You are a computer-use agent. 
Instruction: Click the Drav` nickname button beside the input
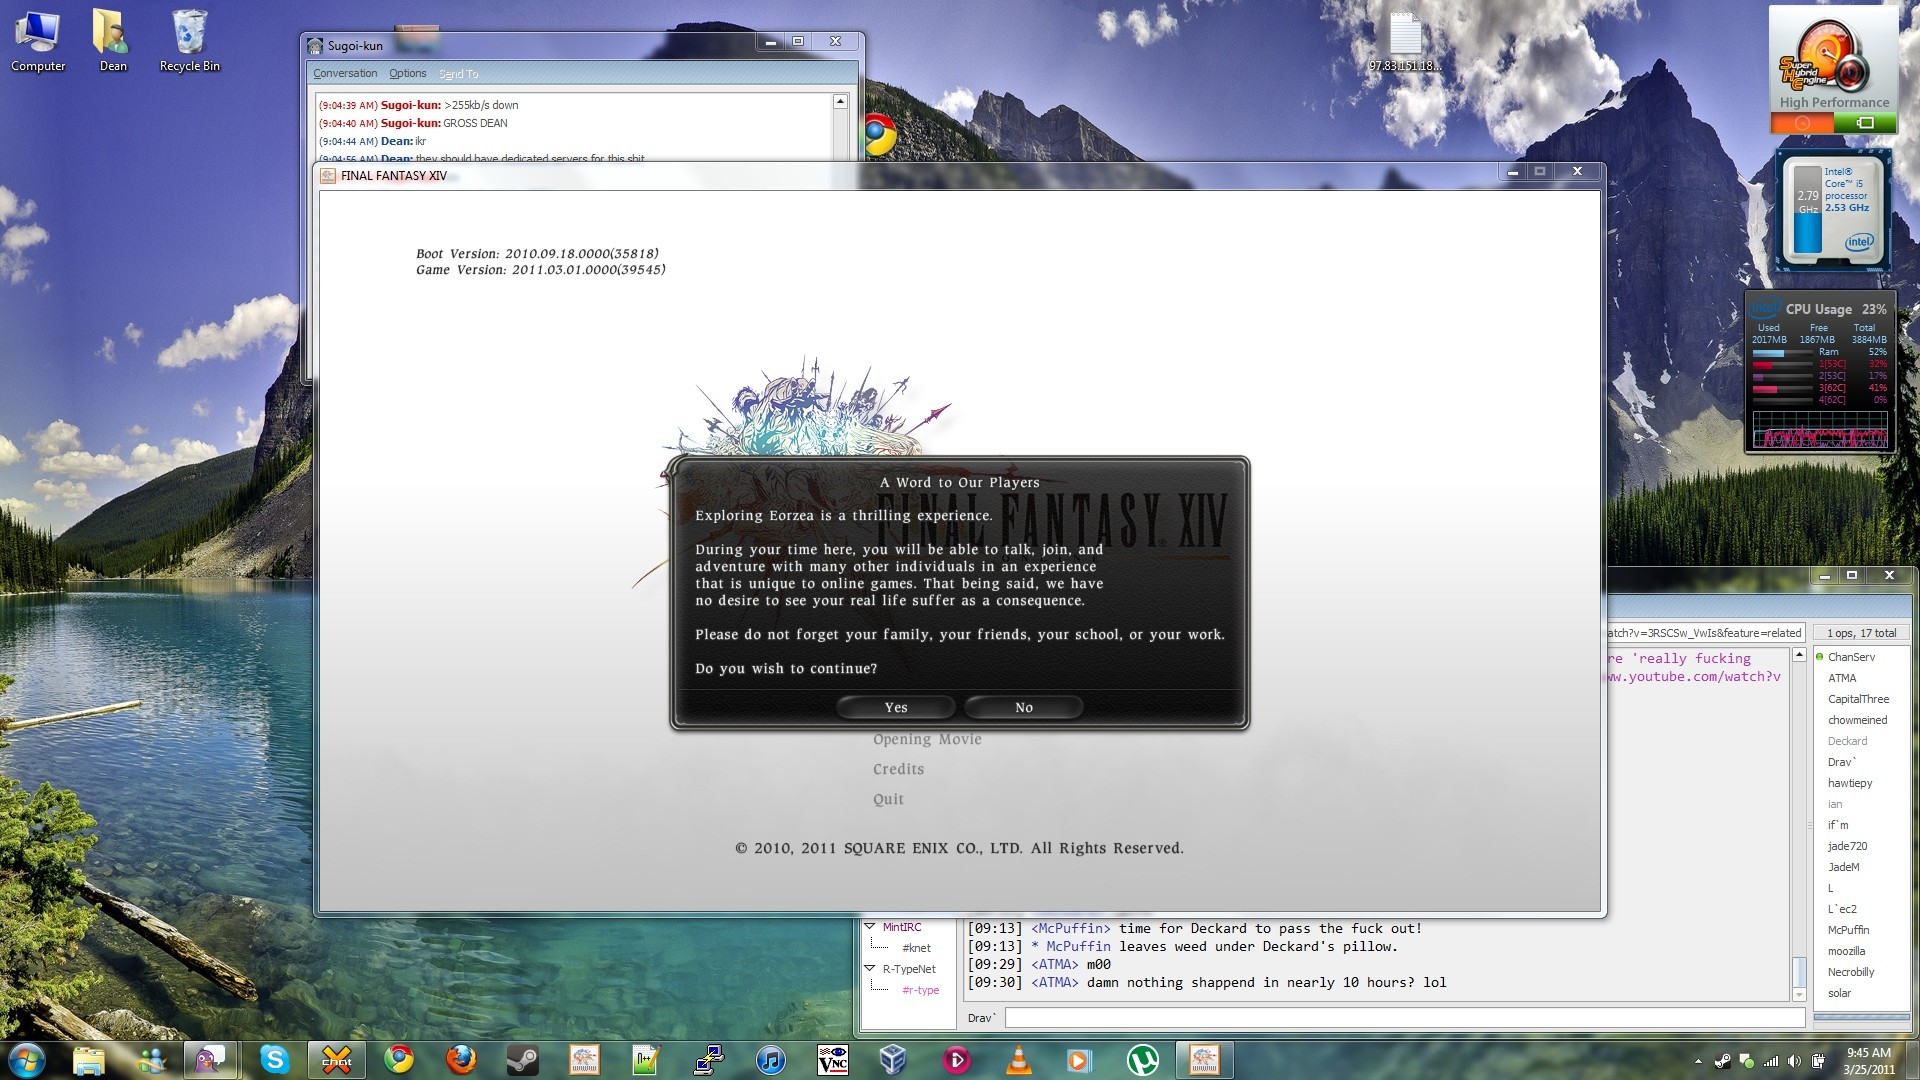981,1018
